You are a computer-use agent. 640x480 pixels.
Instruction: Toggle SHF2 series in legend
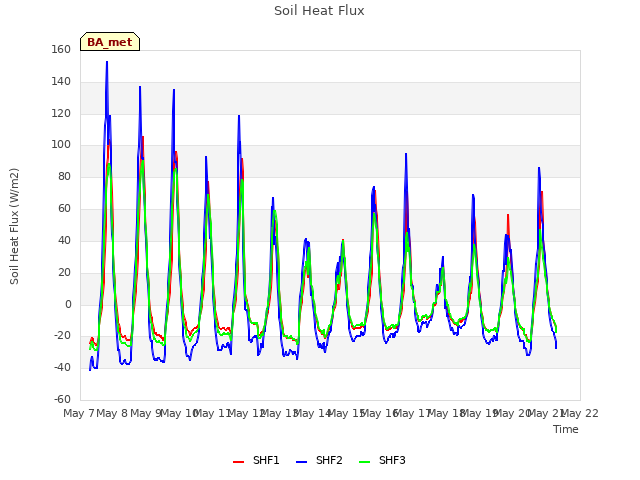pyautogui.click(x=319, y=460)
